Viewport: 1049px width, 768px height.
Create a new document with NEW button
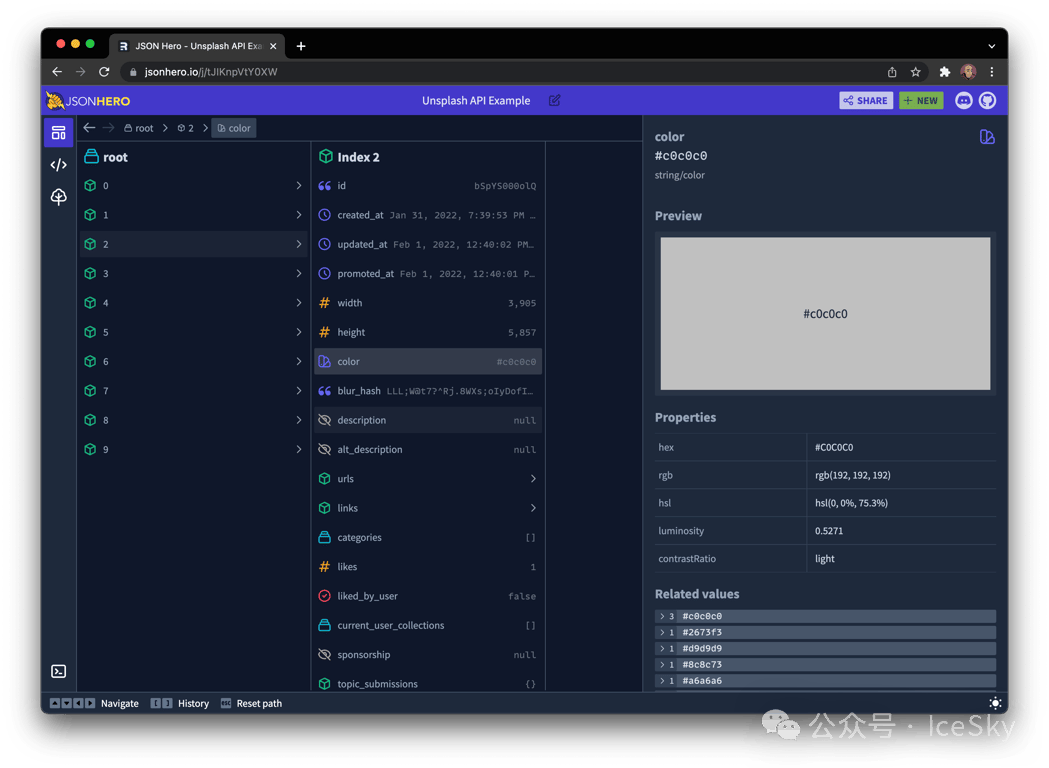[x=921, y=100]
